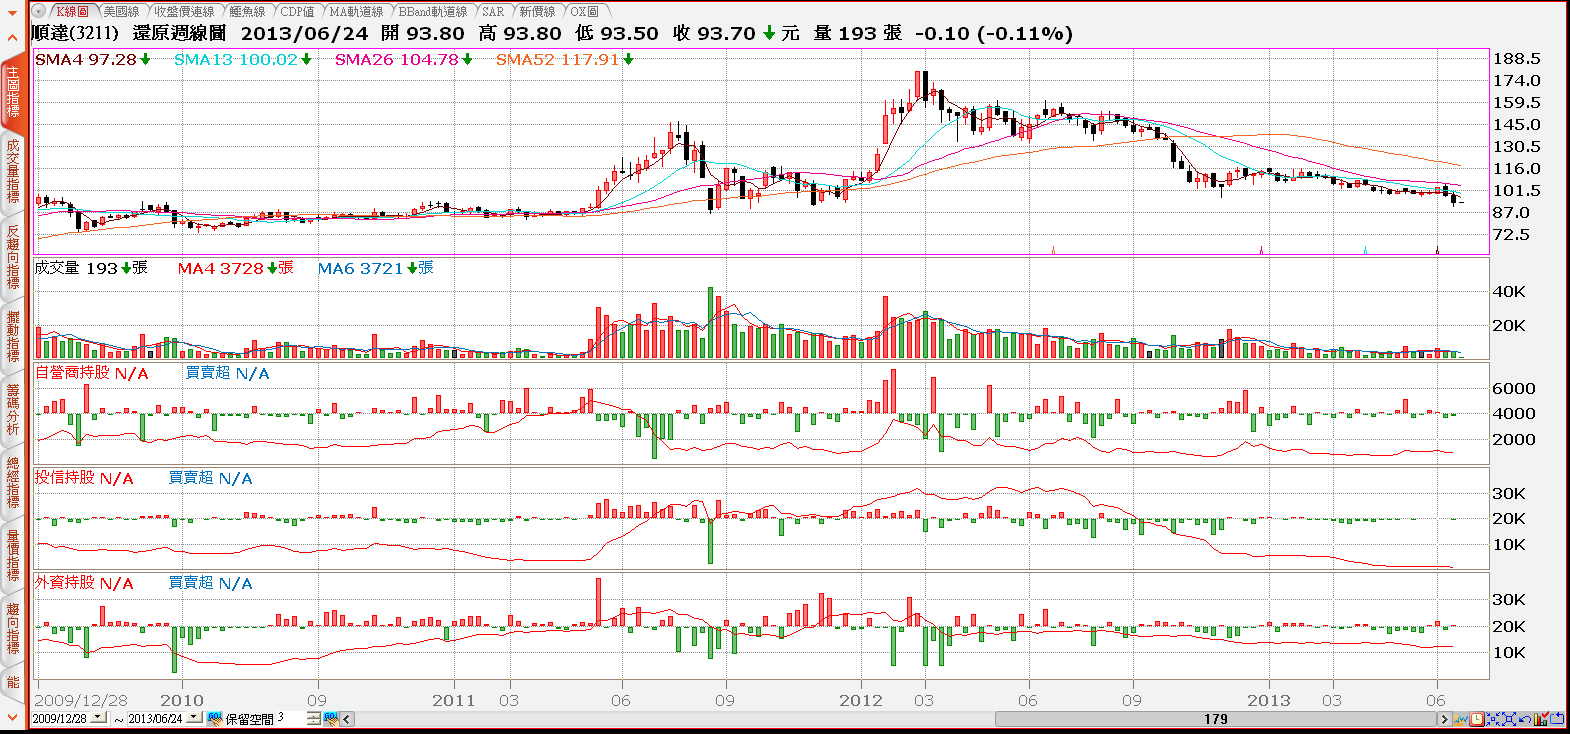Open the round chart-type menu button
The width and height of the screenshot is (1570, 734).
pos(40,11)
